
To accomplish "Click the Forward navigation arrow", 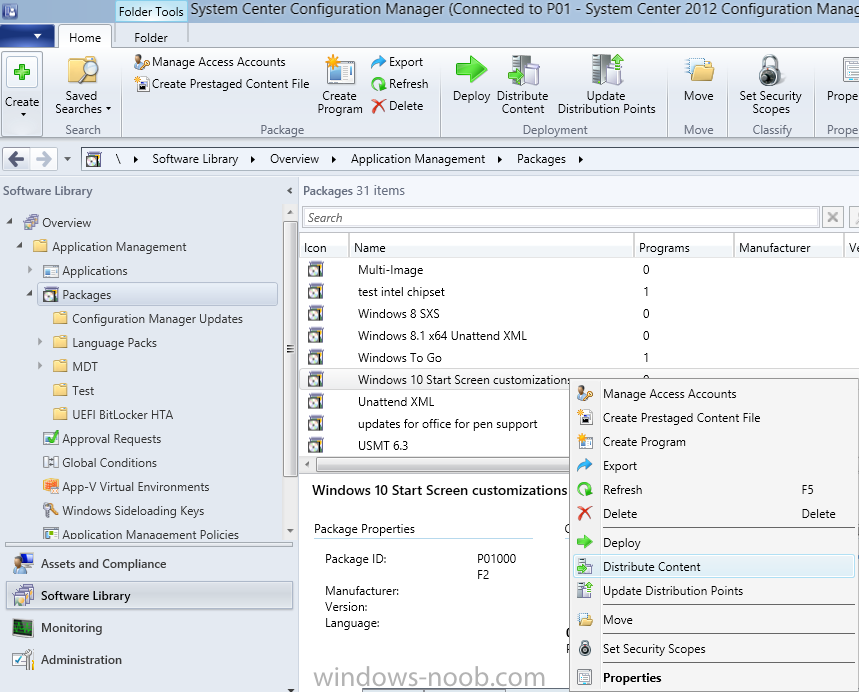I will click(43, 159).
